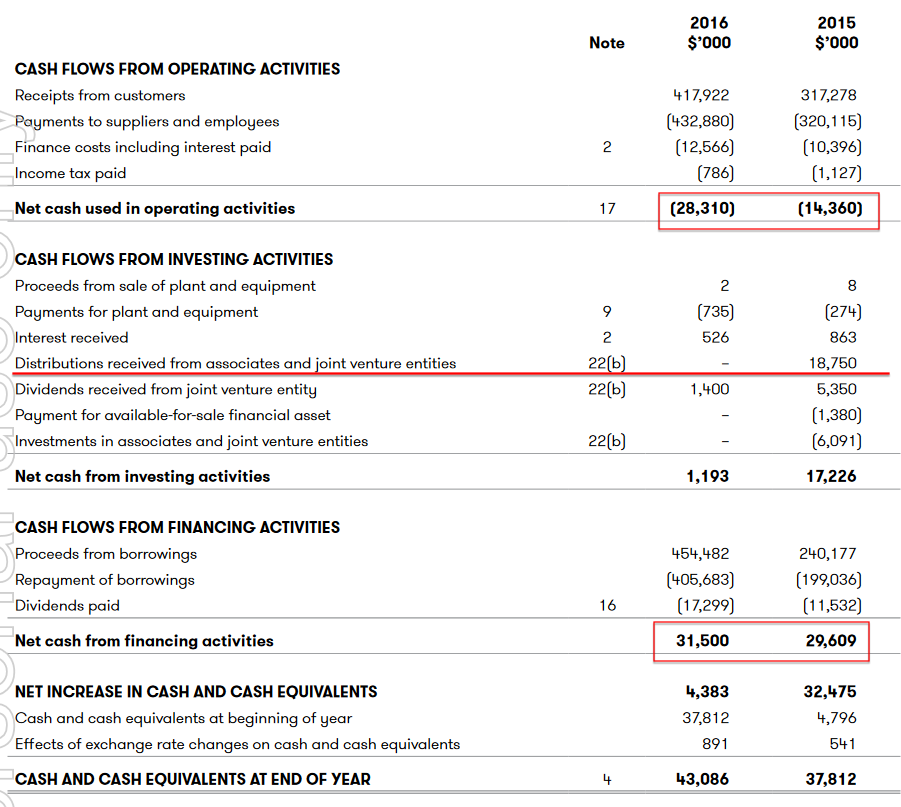
Task: Select highlighted 2016 financing total 31,500
Action: [702, 641]
